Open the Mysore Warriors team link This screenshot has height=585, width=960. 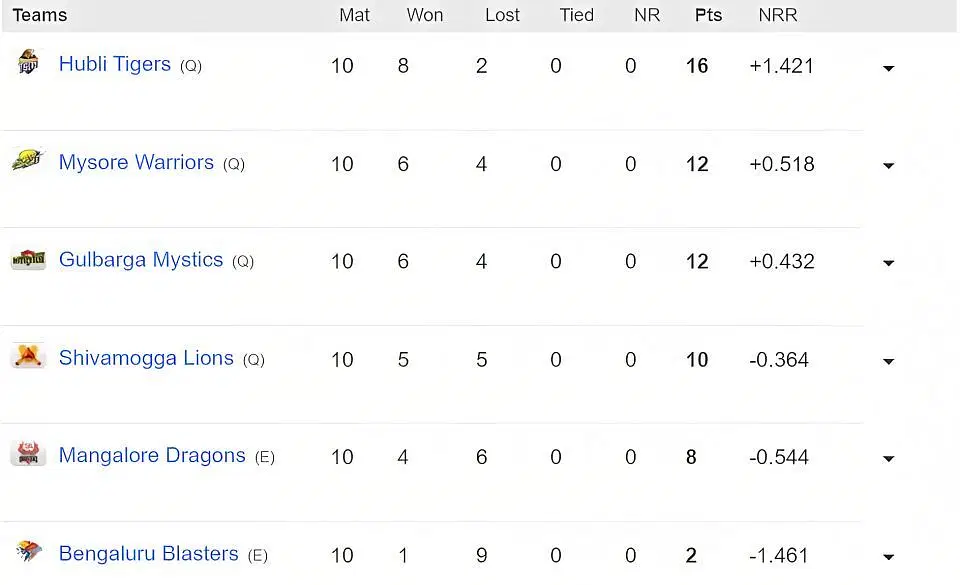[136, 162]
